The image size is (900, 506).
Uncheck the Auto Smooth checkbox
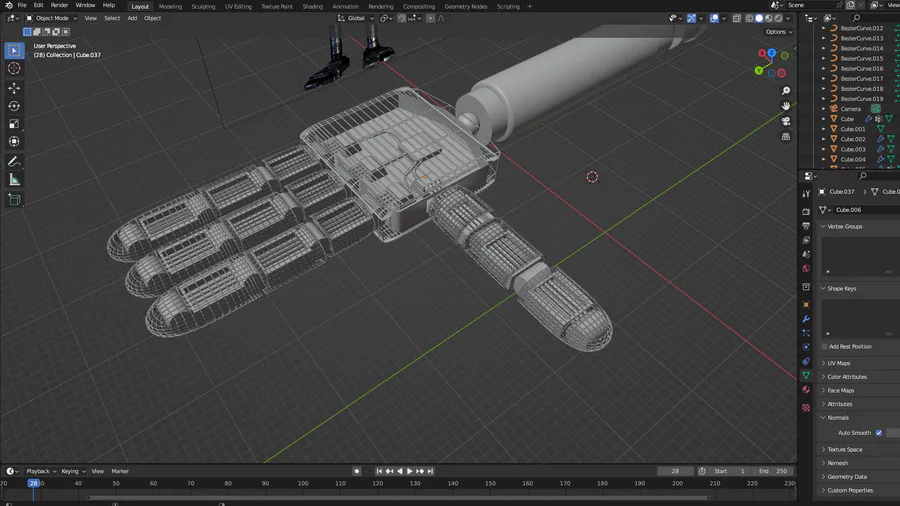point(879,433)
